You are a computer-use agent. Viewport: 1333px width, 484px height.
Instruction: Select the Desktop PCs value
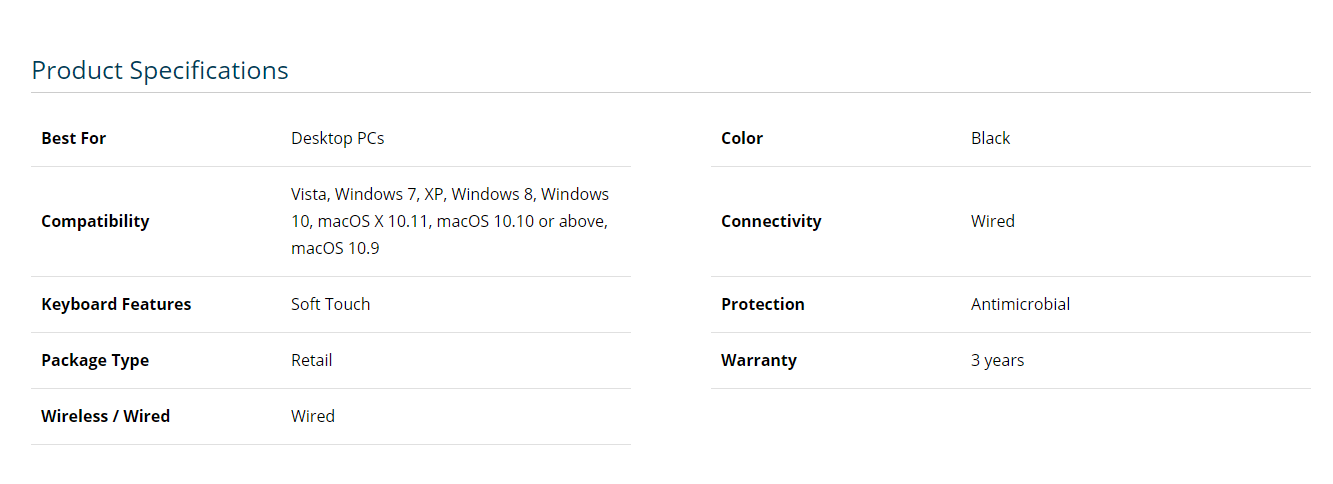click(x=337, y=138)
